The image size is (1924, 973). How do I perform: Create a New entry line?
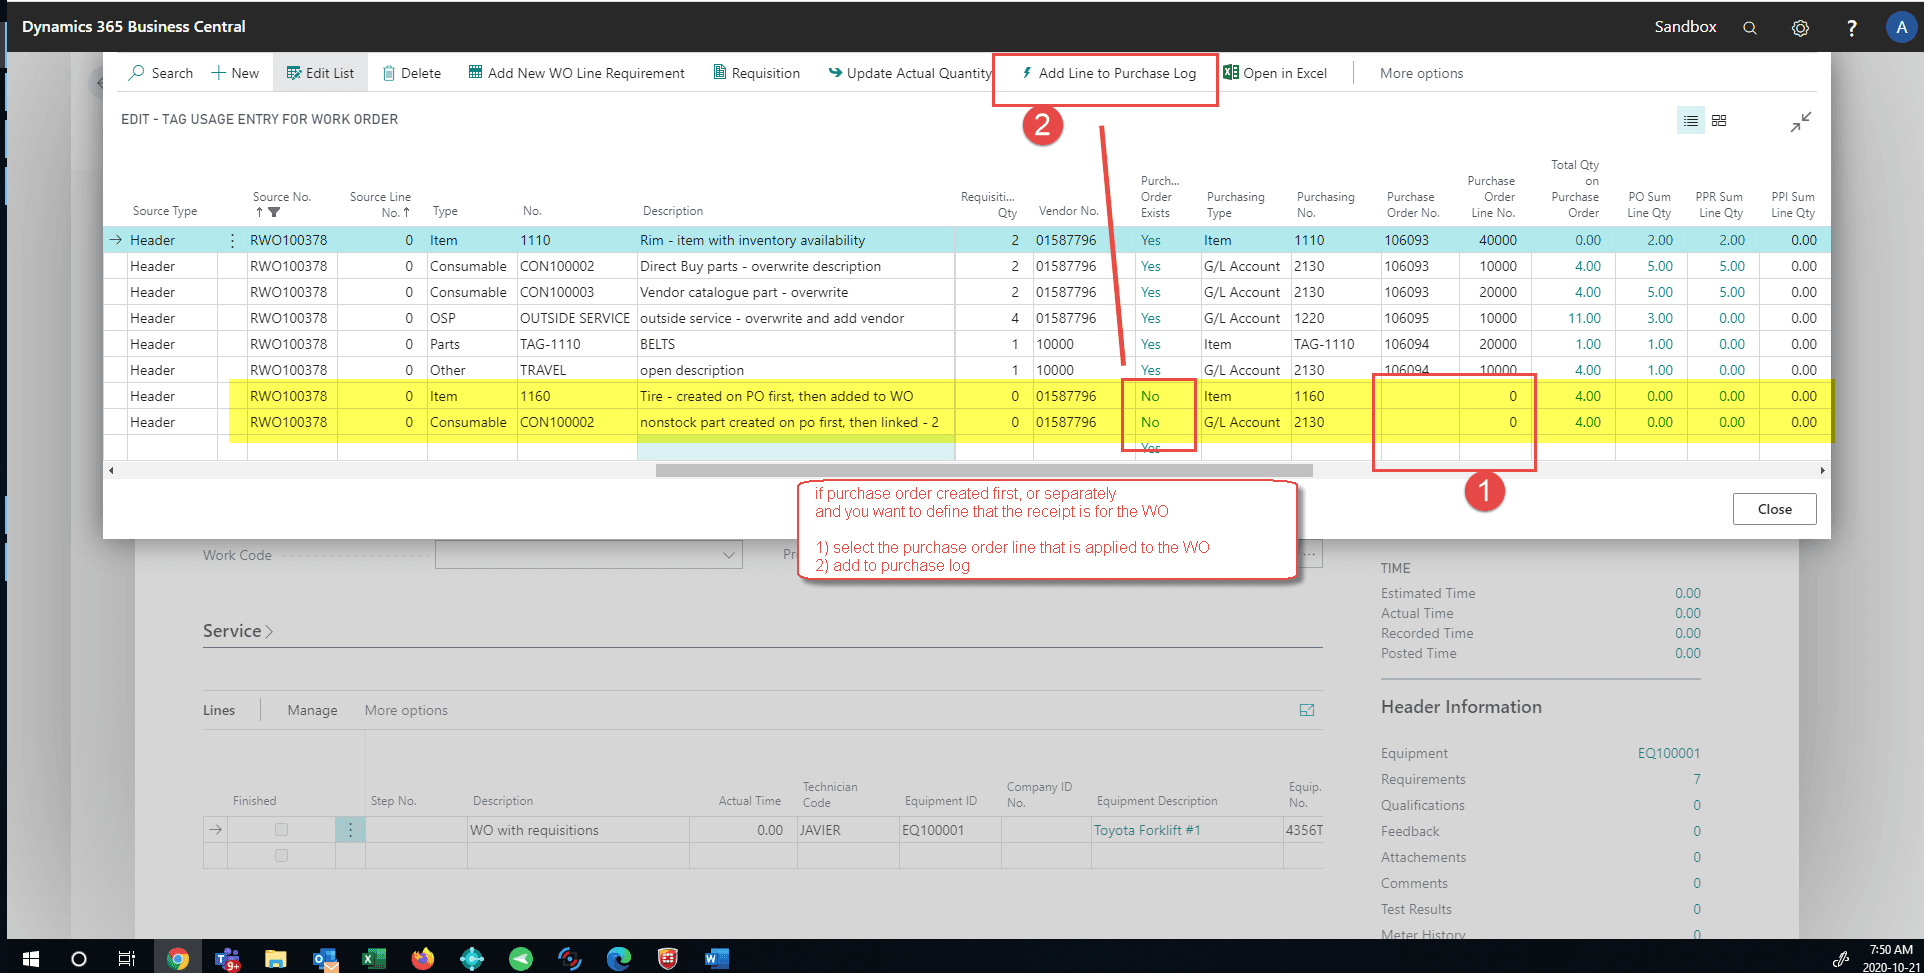point(235,73)
